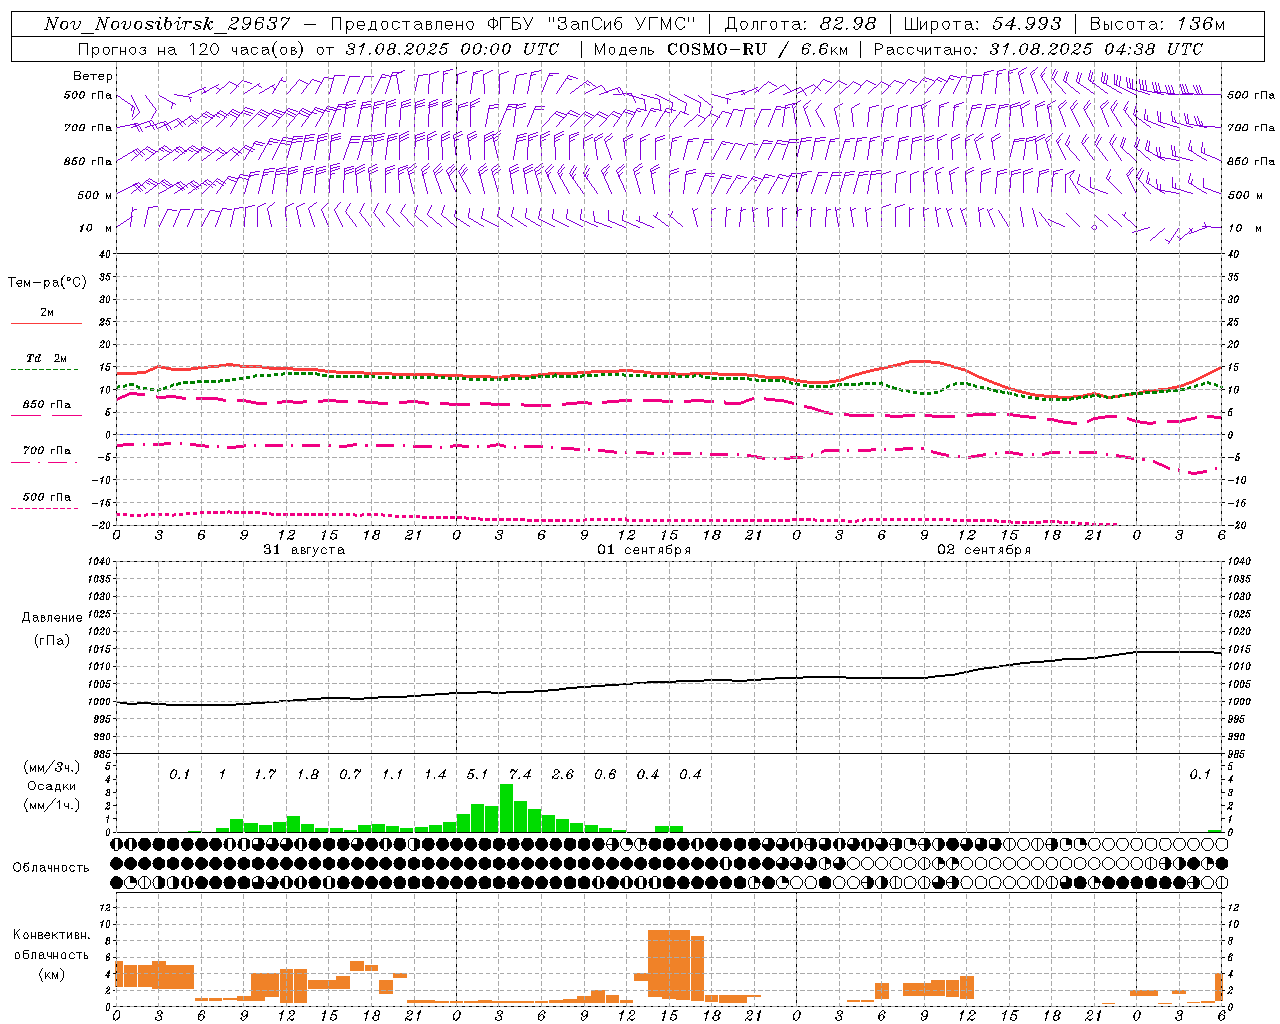Click the 3-hour precipitation total 1.7
Image resolution: width=1280 pixels, height=1024 pixels.
click(265, 774)
